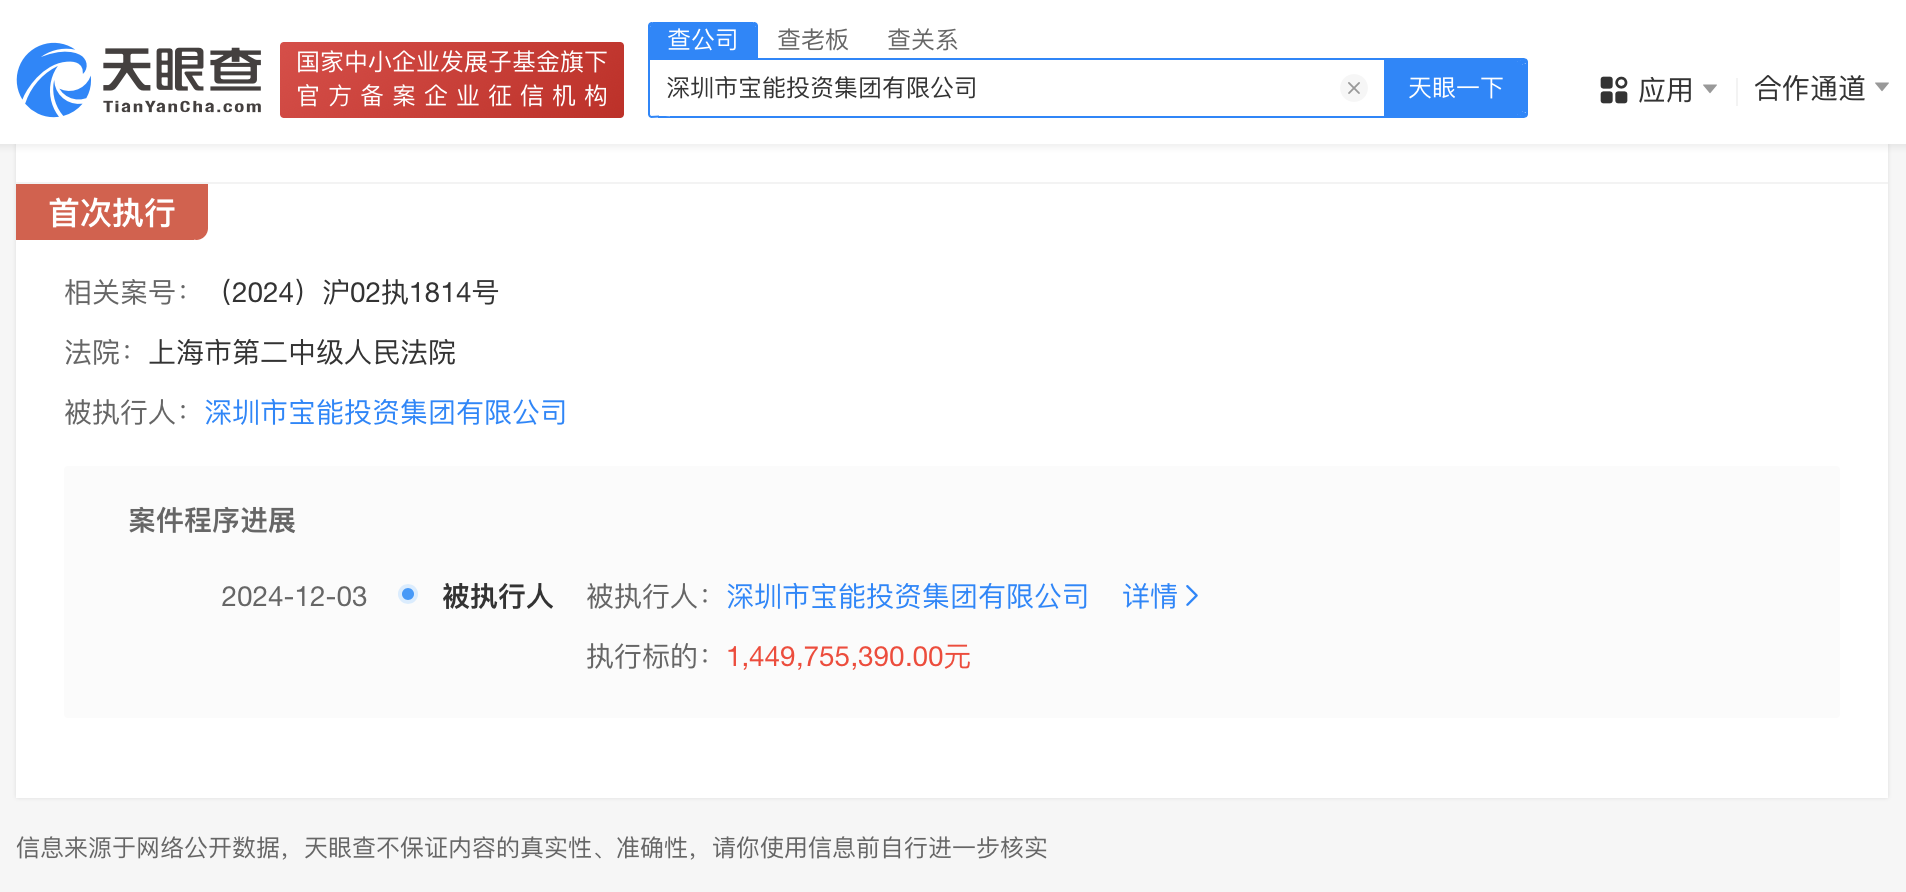Click the 天眼一下 search button
The width and height of the screenshot is (1906, 892).
click(x=1456, y=88)
